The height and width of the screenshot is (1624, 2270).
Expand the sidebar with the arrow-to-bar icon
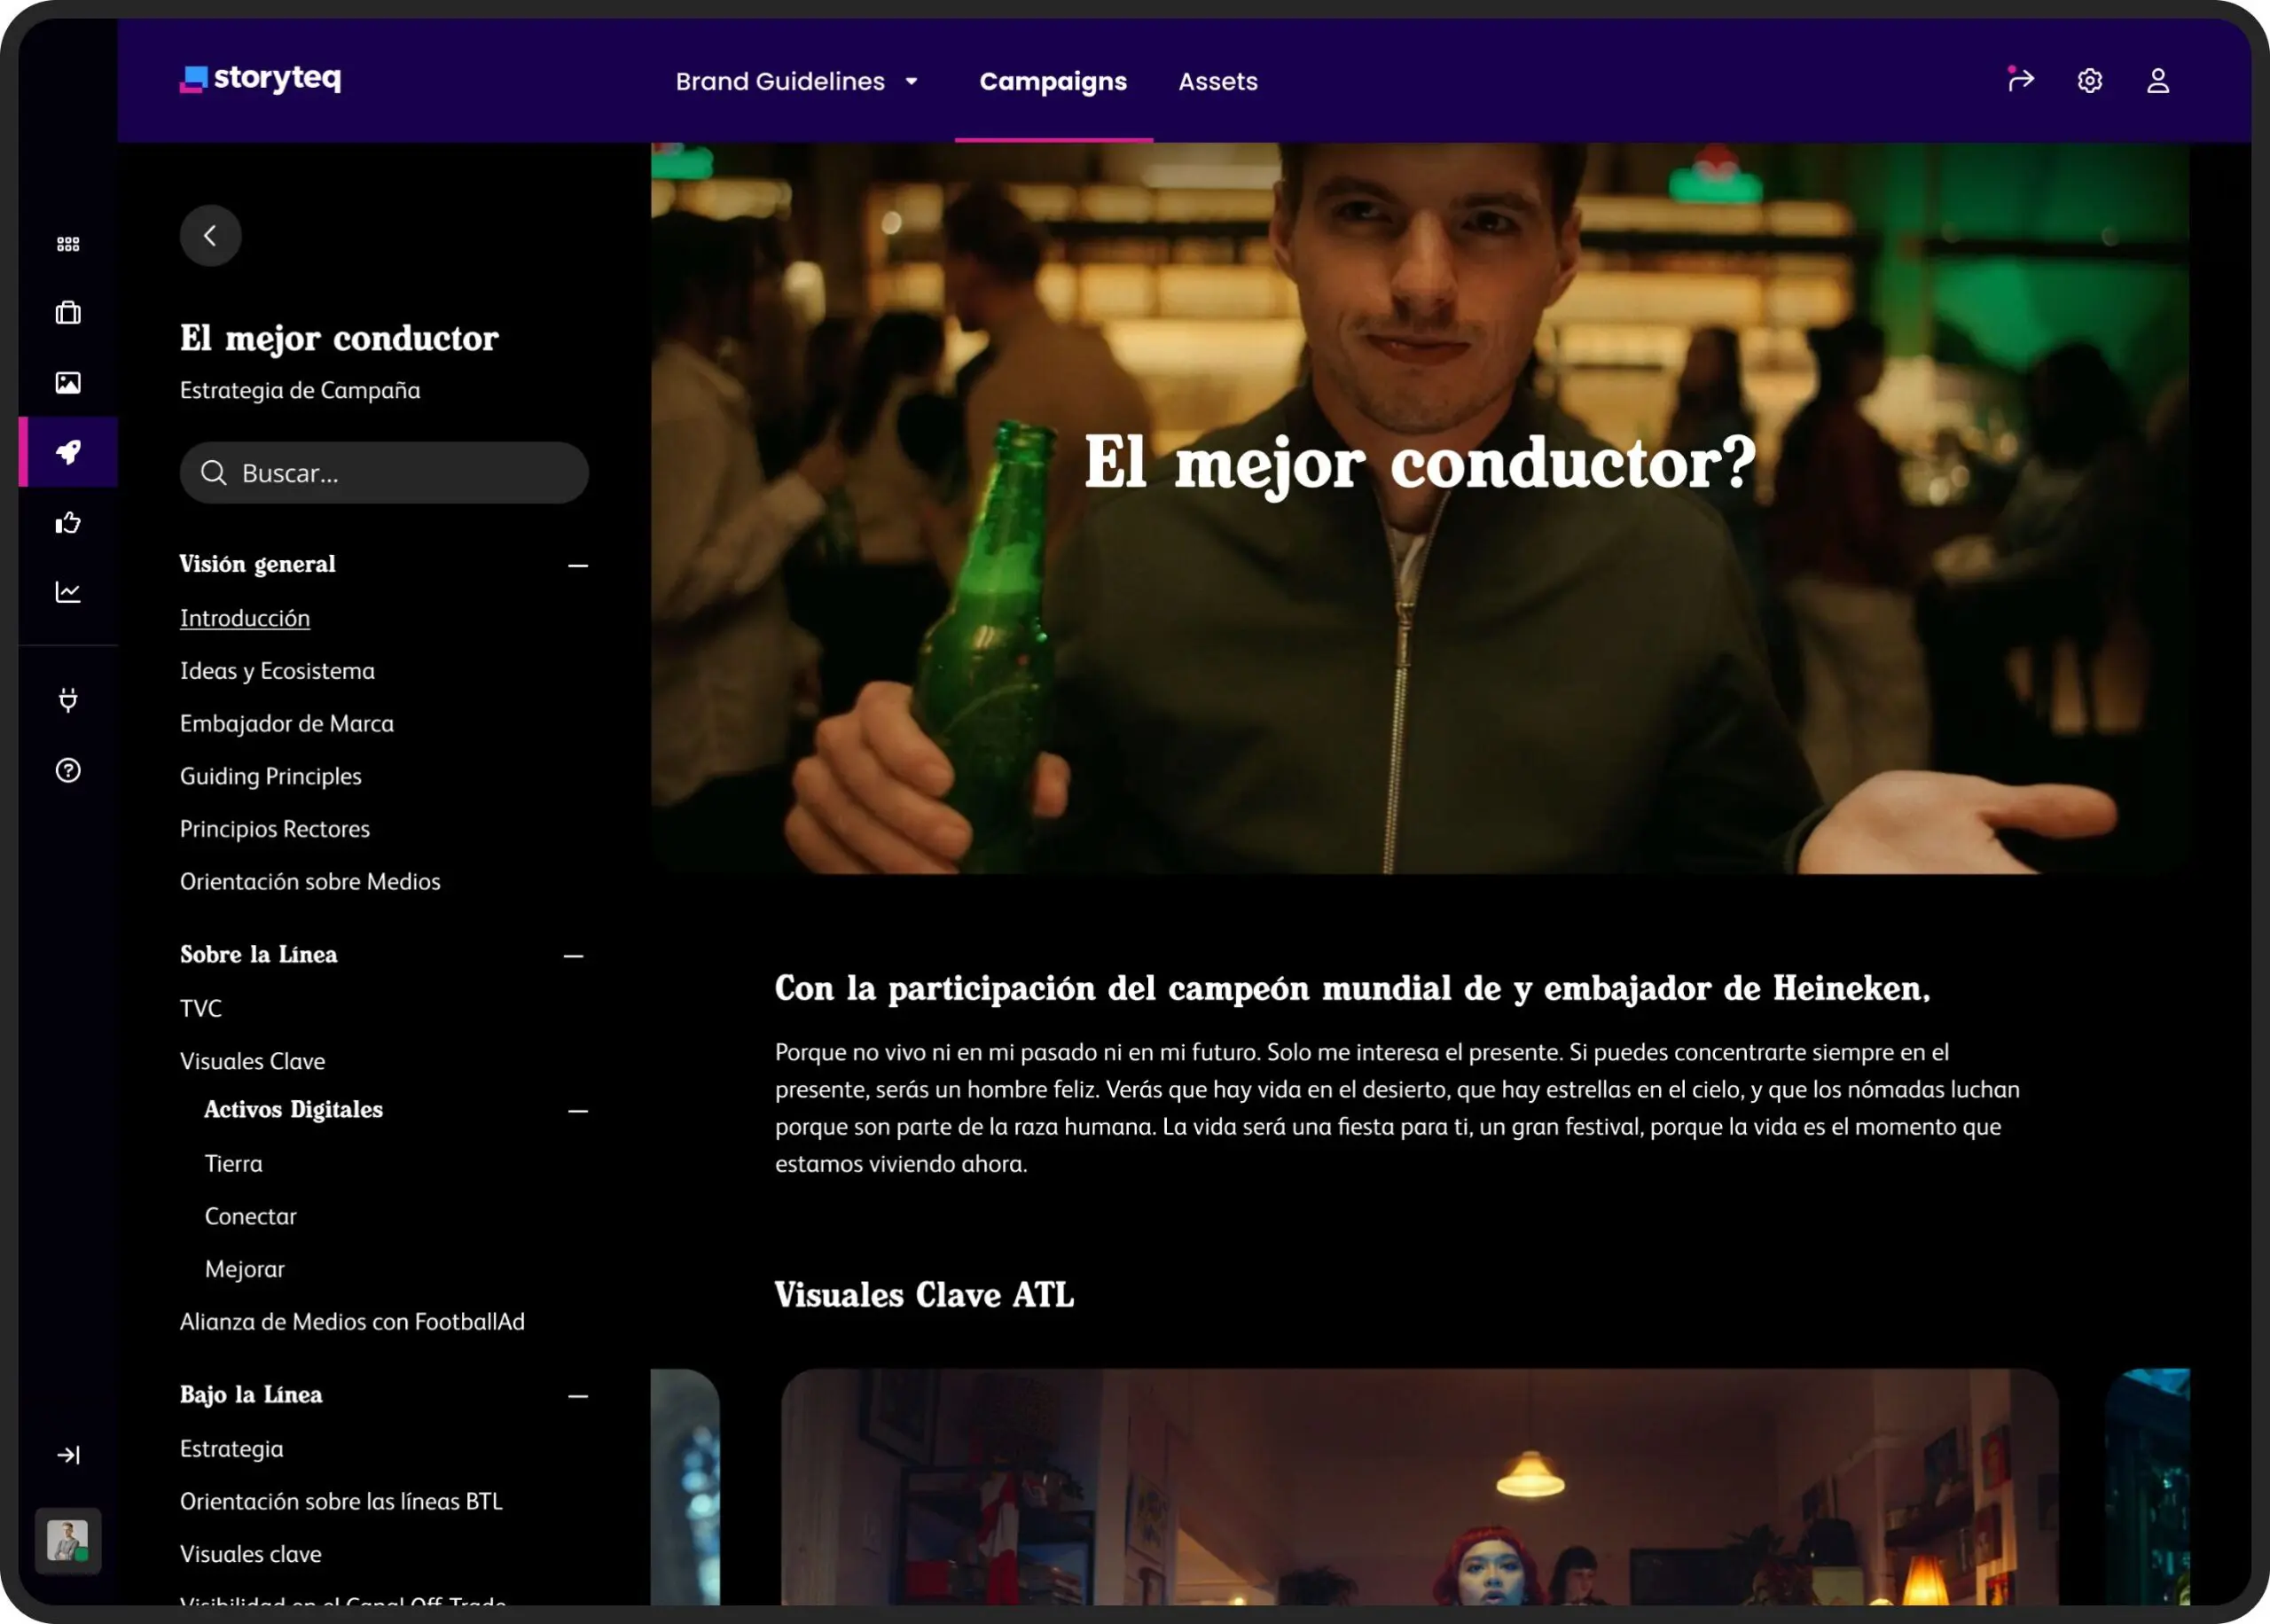click(68, 1455)
